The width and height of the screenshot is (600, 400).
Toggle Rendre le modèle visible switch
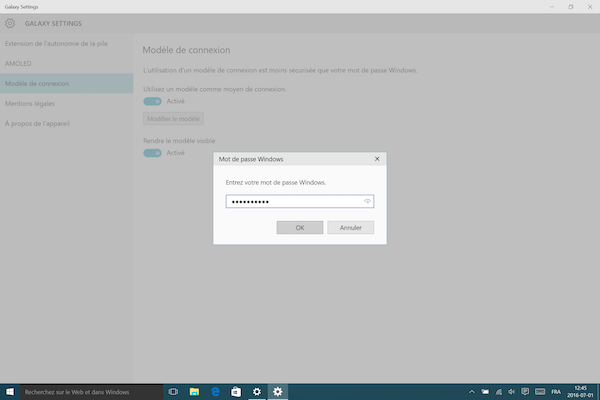(152, 153)
